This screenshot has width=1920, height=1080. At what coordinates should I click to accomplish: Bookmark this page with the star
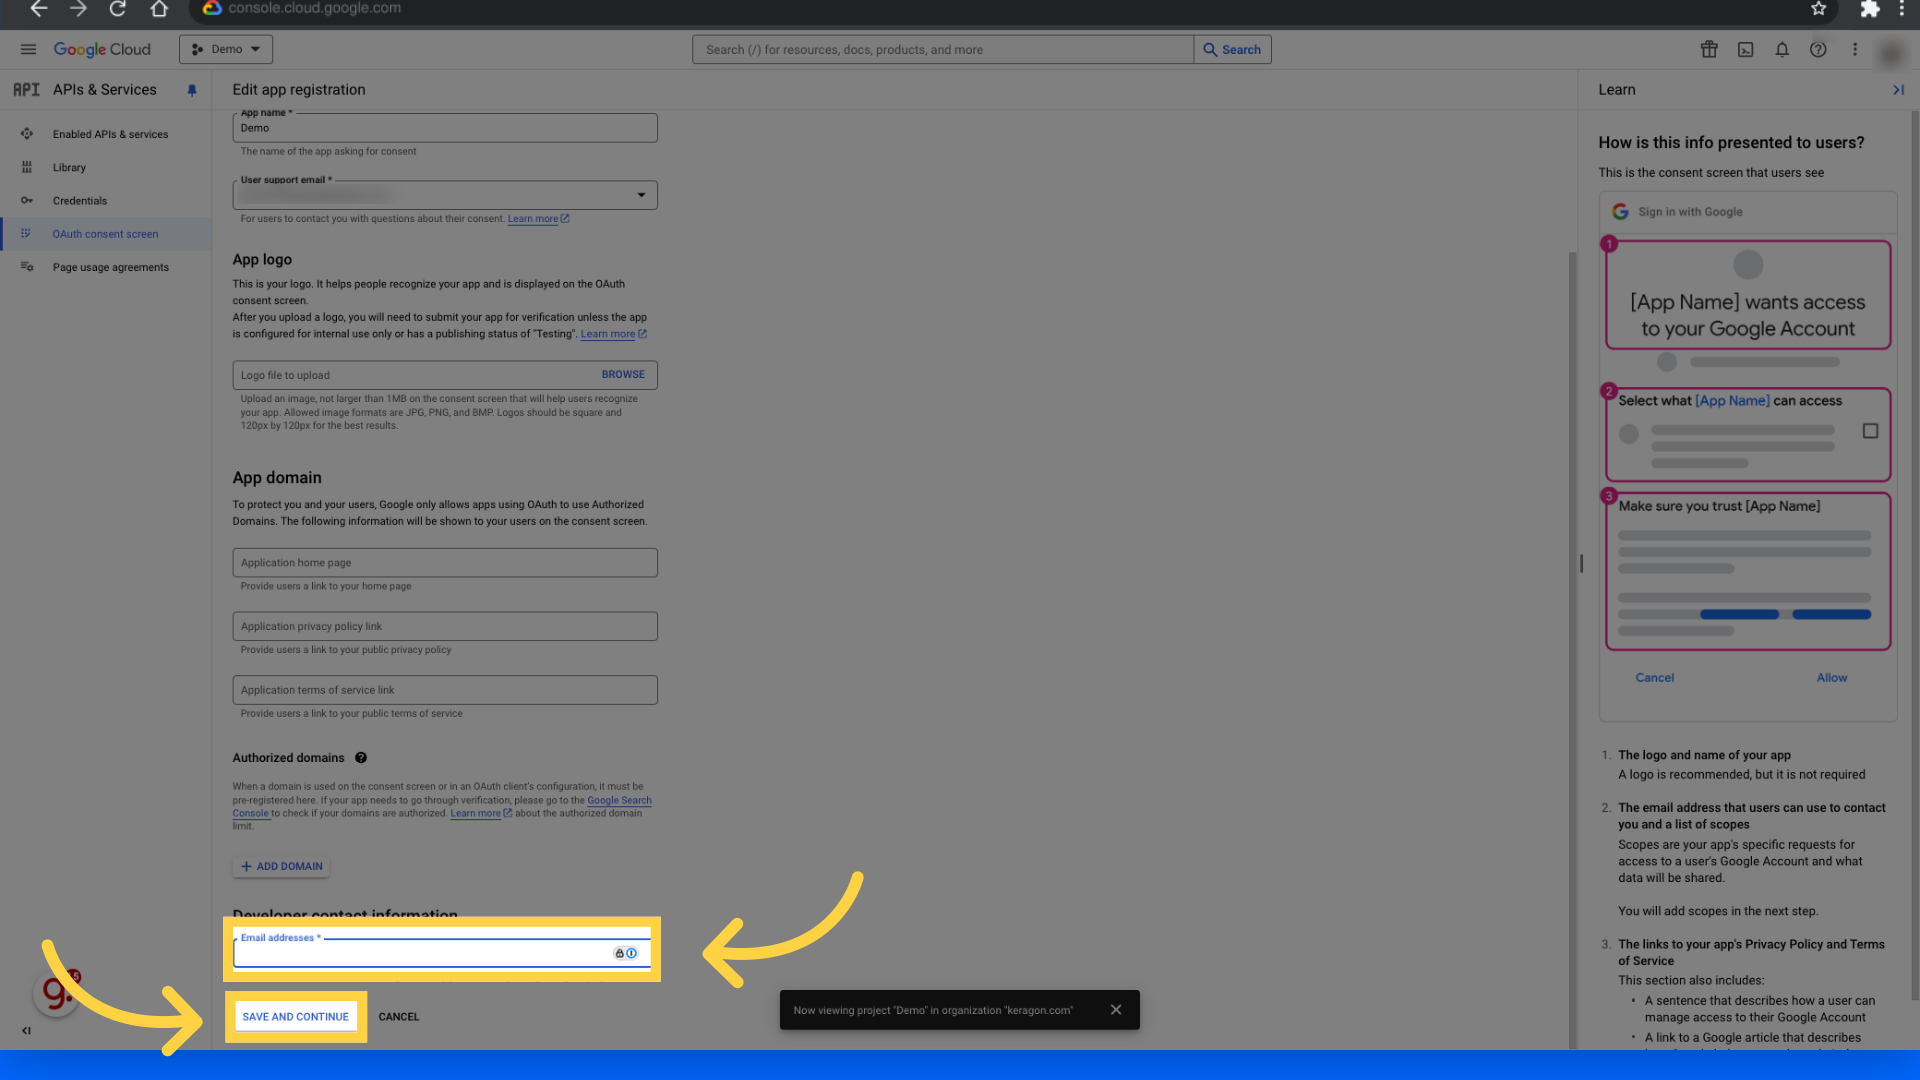[x=1818, y=9]
